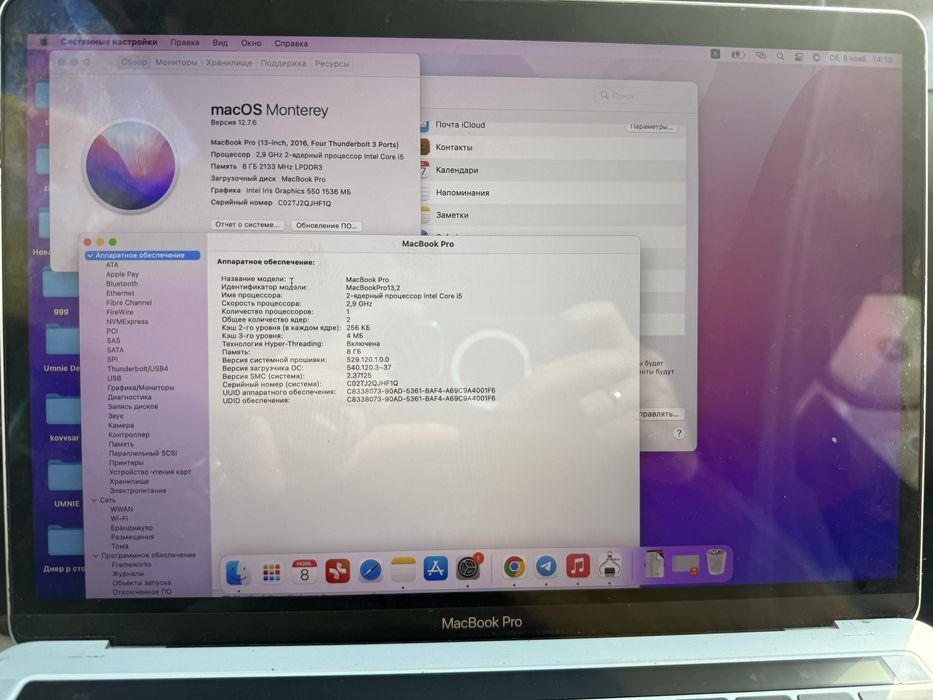Collapse the 'Сеть' section in the sidebar
The image size is (933, 700).
(95, 500)
